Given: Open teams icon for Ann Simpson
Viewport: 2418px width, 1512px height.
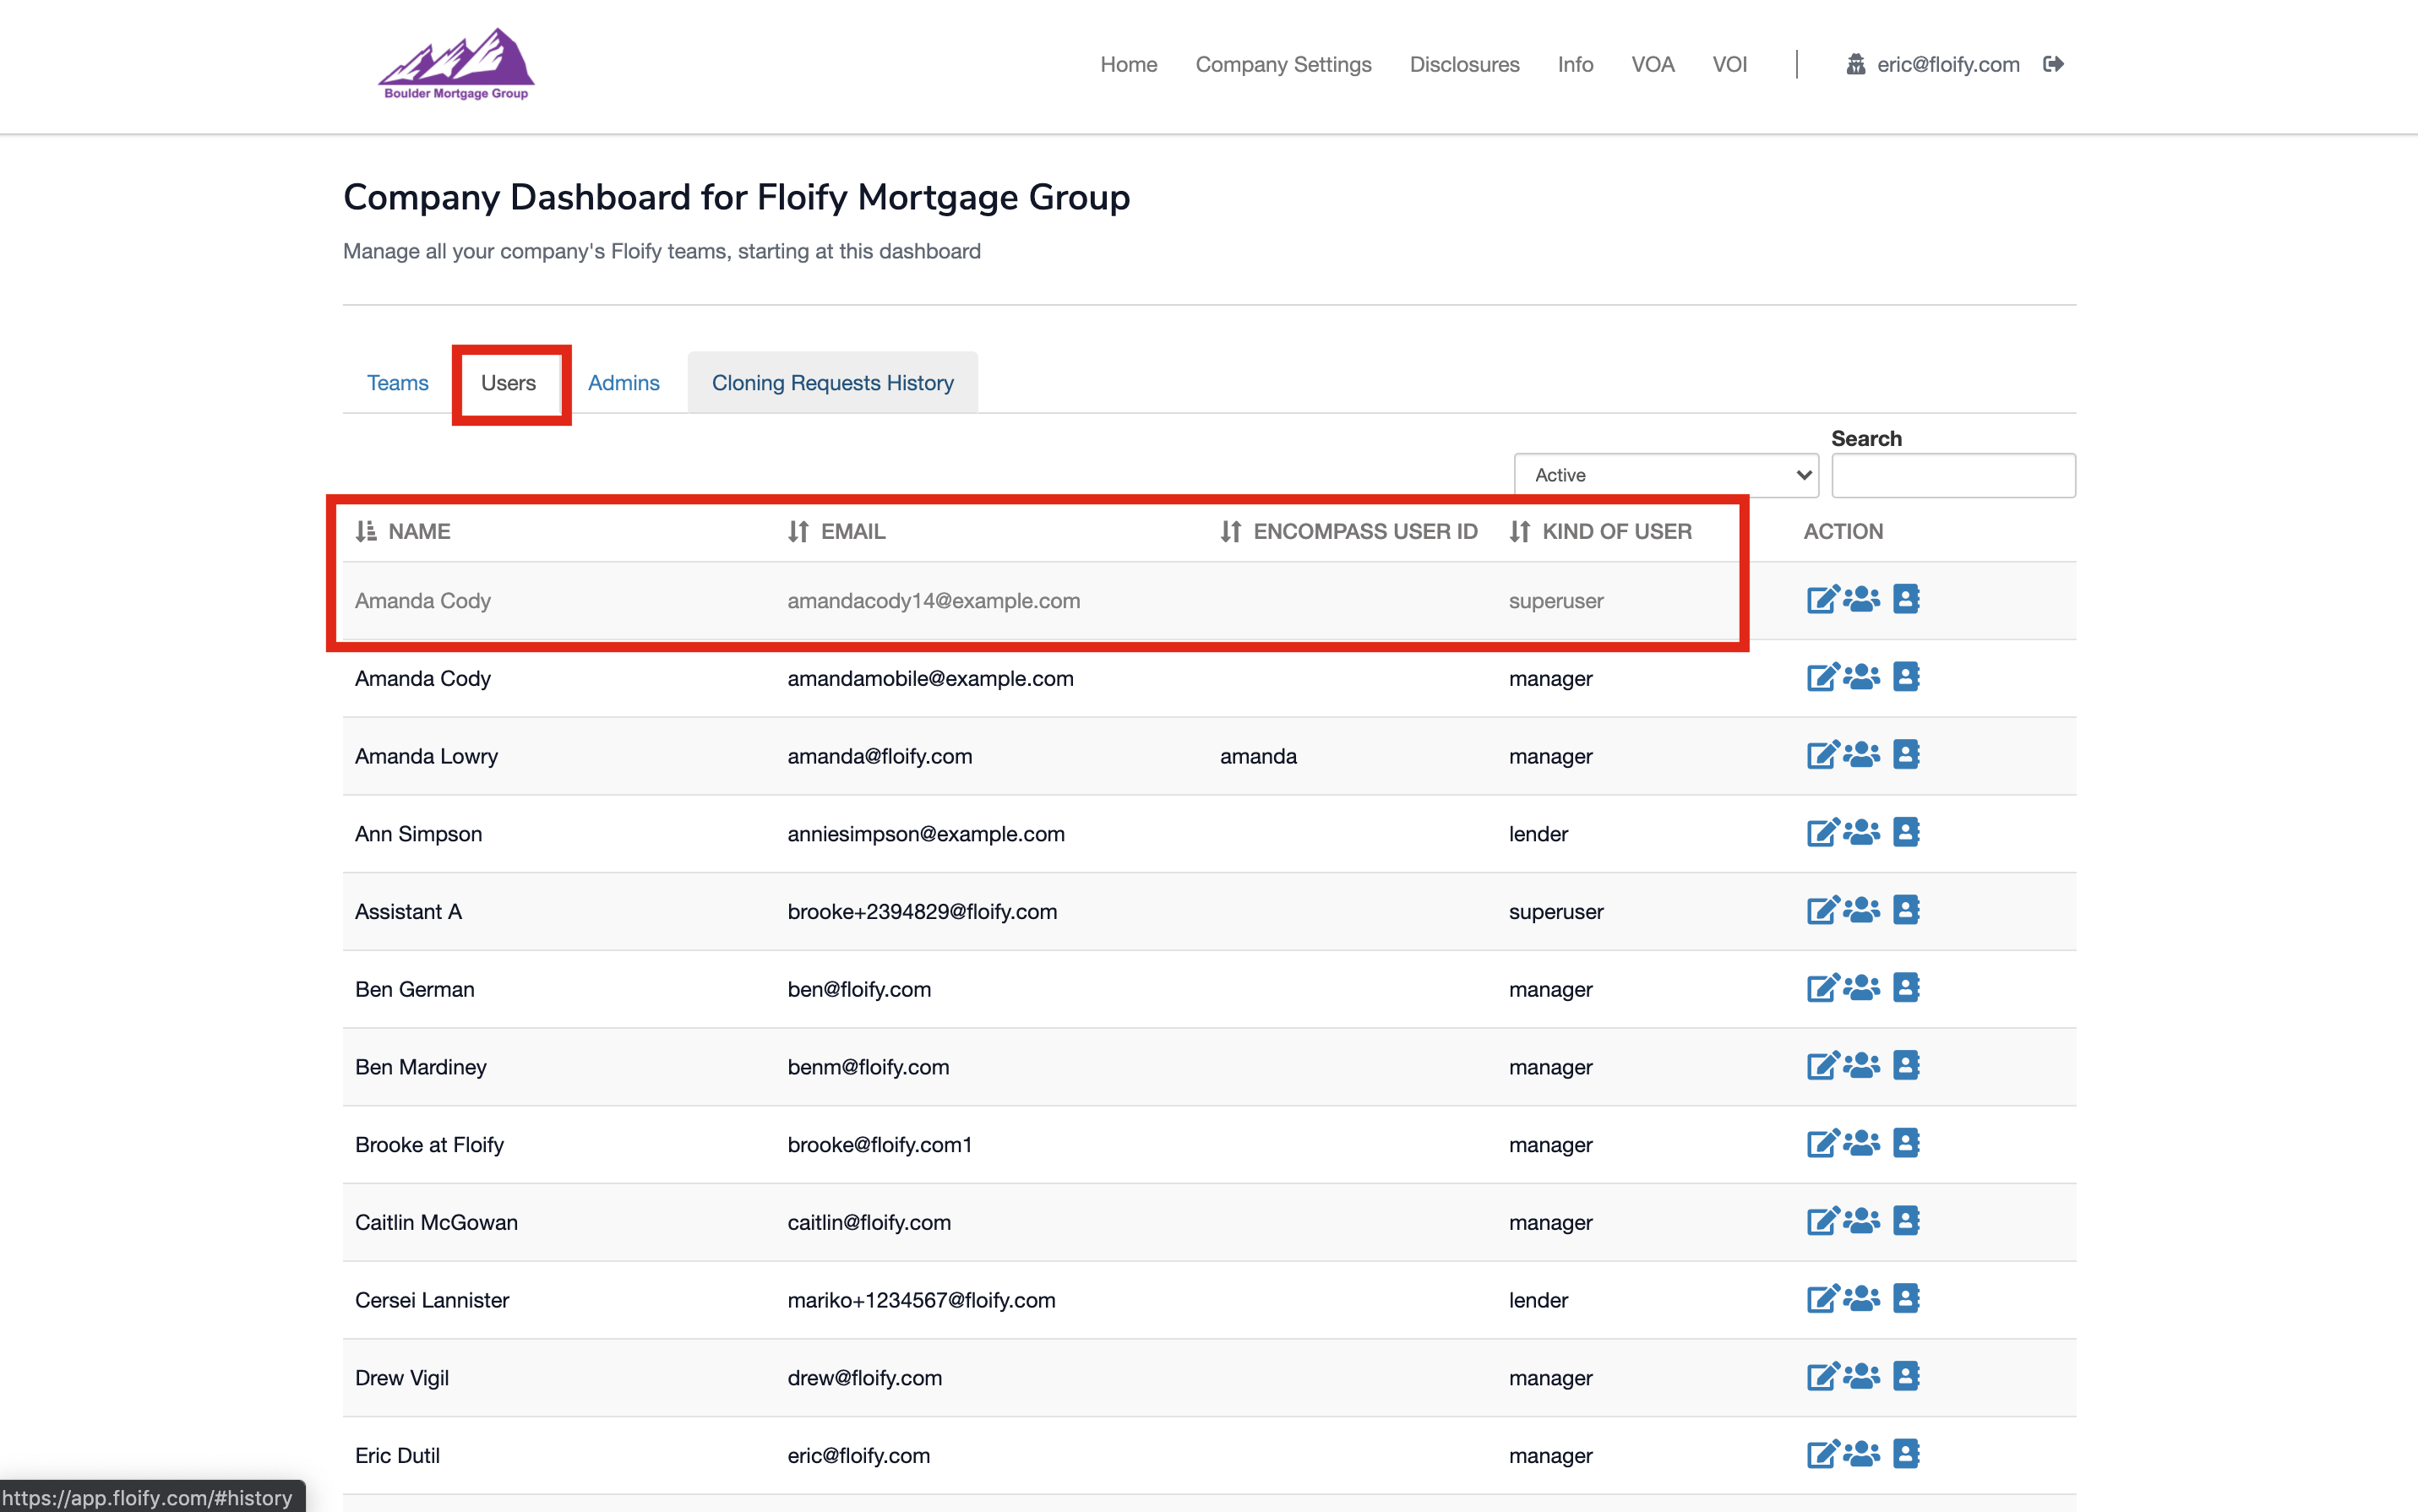Looking at the screenshot, I should tap(1861, 832).
